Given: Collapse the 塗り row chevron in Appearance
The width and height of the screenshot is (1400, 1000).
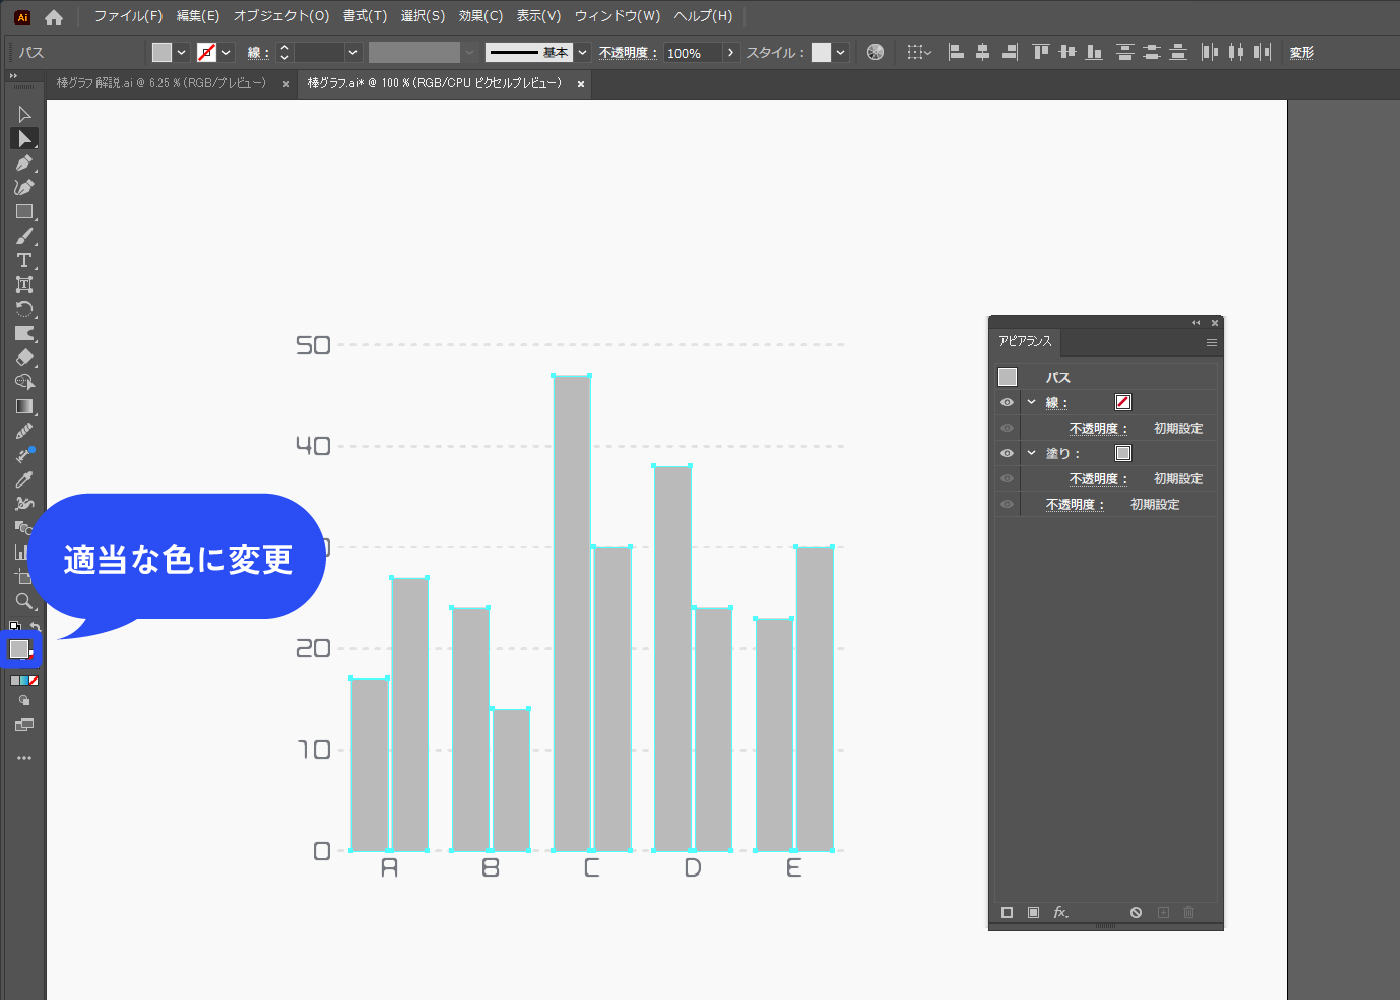Looking at the screenshot, I should 1031,453.
